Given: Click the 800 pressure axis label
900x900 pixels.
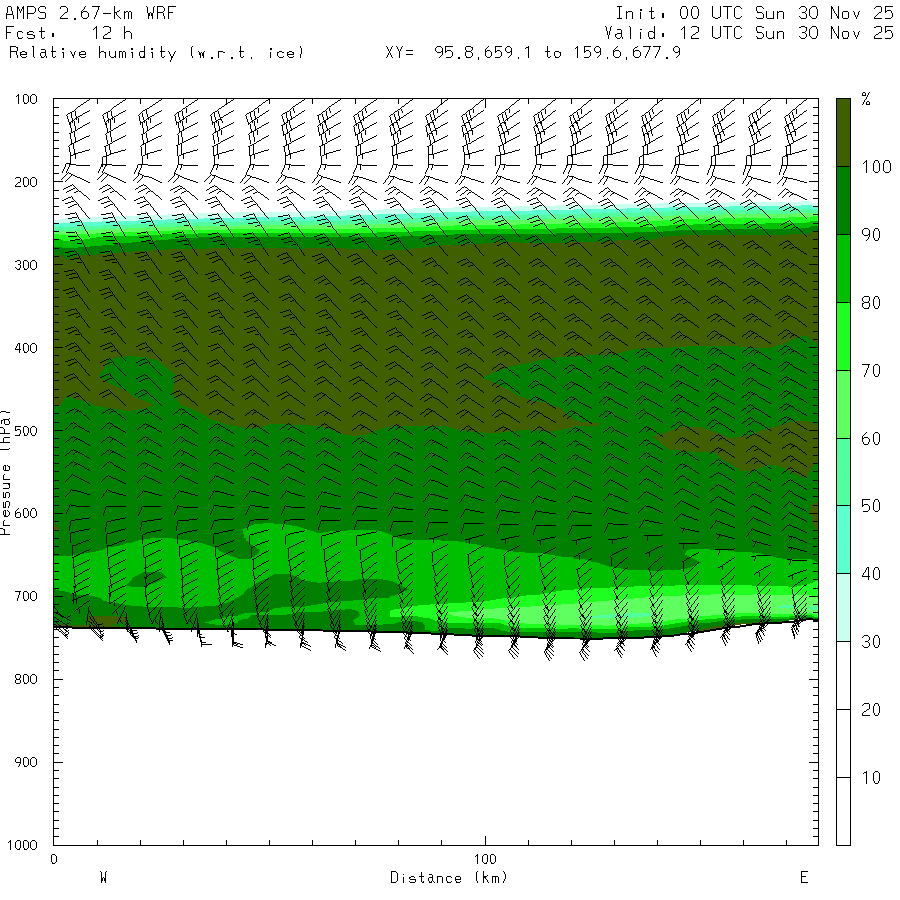Looking at the screenshot, I should pyautogui.click(x=26, y=679).
